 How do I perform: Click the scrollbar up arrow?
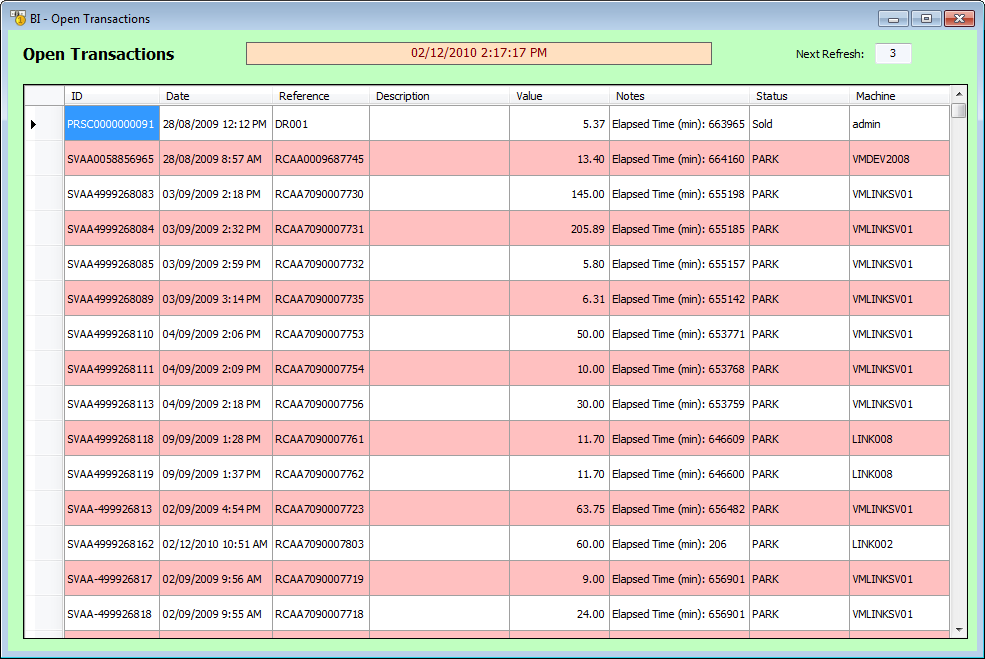[959, 94]
